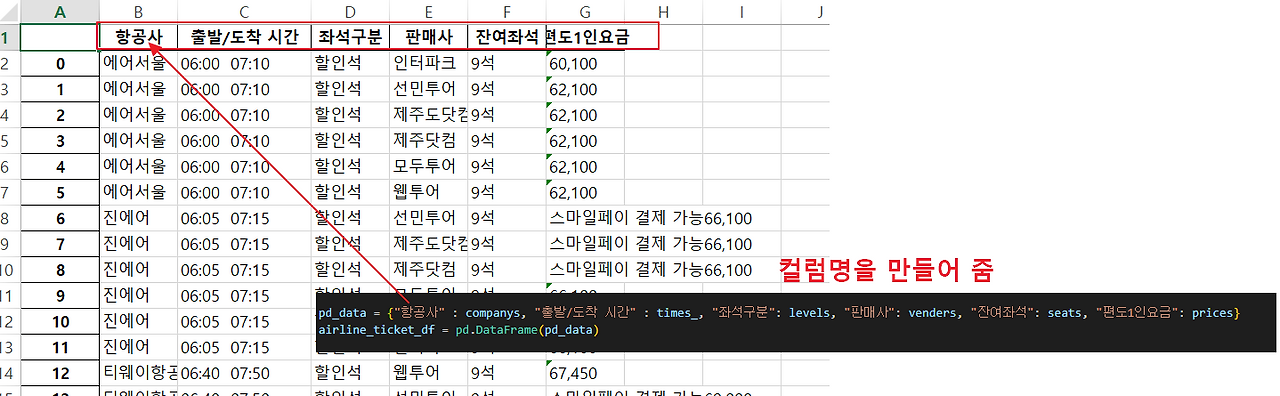This screenshot has height=396, width=1280.
Task: Click the 모두투어 vendor cell in index row 4
Action: pos(428,167)
